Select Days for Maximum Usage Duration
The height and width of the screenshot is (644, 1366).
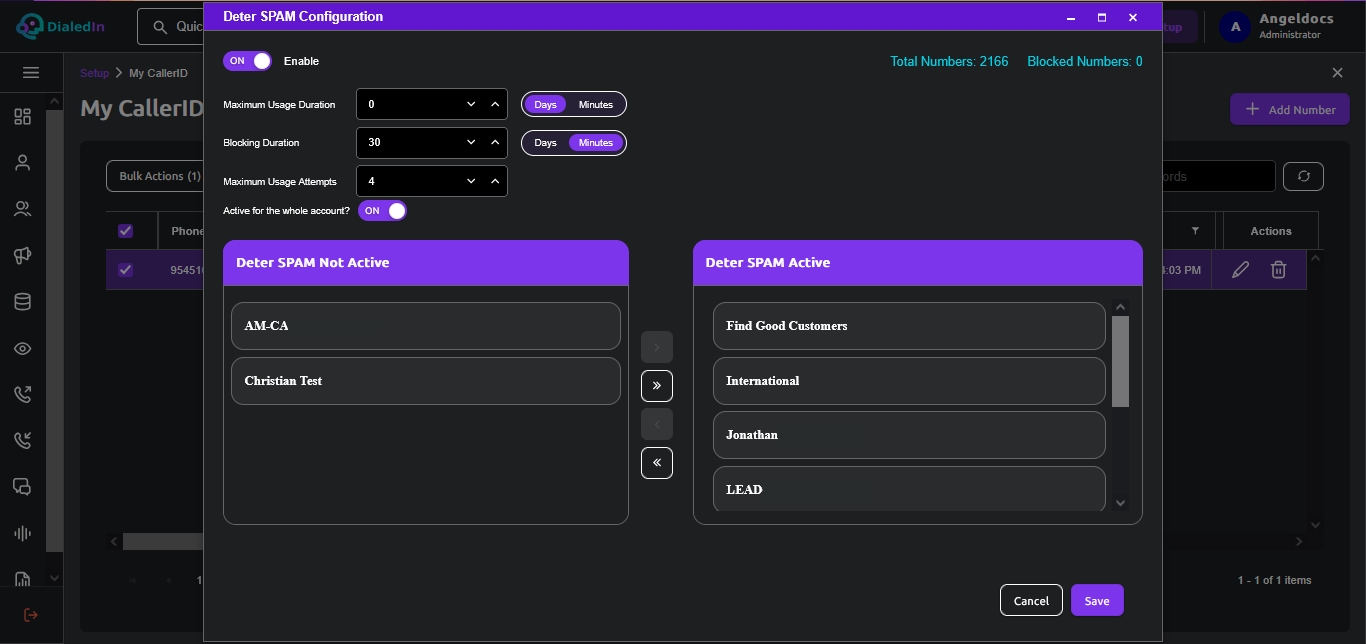click(545, 105)
